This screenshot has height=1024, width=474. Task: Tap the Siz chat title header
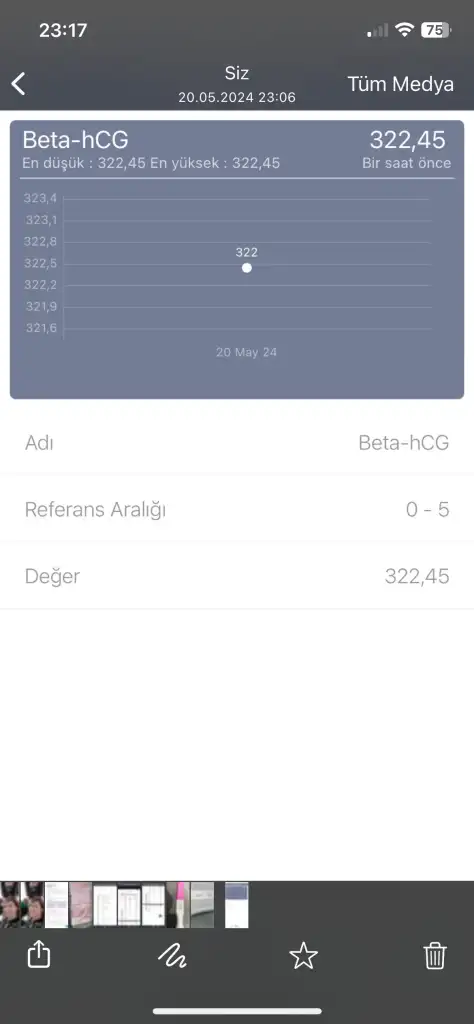[237, 72]
